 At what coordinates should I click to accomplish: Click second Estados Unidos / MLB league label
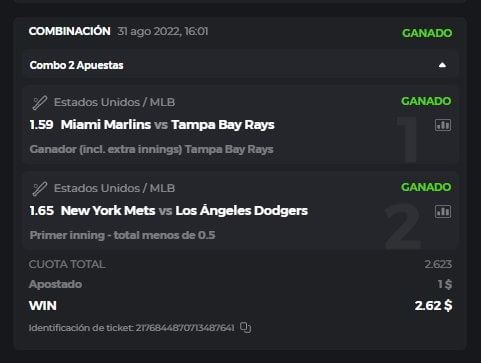tap(114, 188)
